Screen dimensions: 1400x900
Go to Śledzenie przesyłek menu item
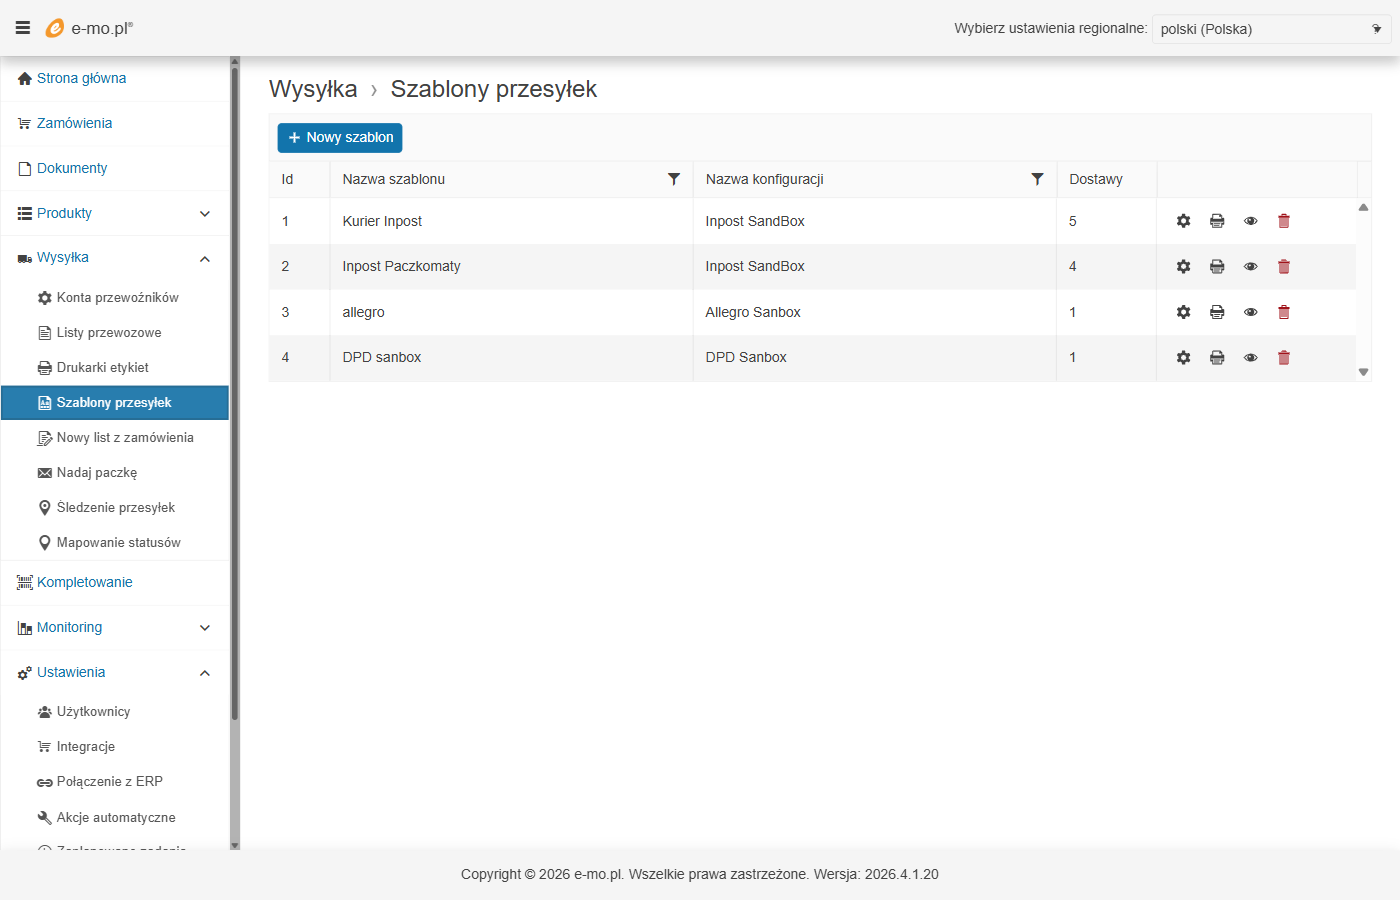(x=115, y=508)
